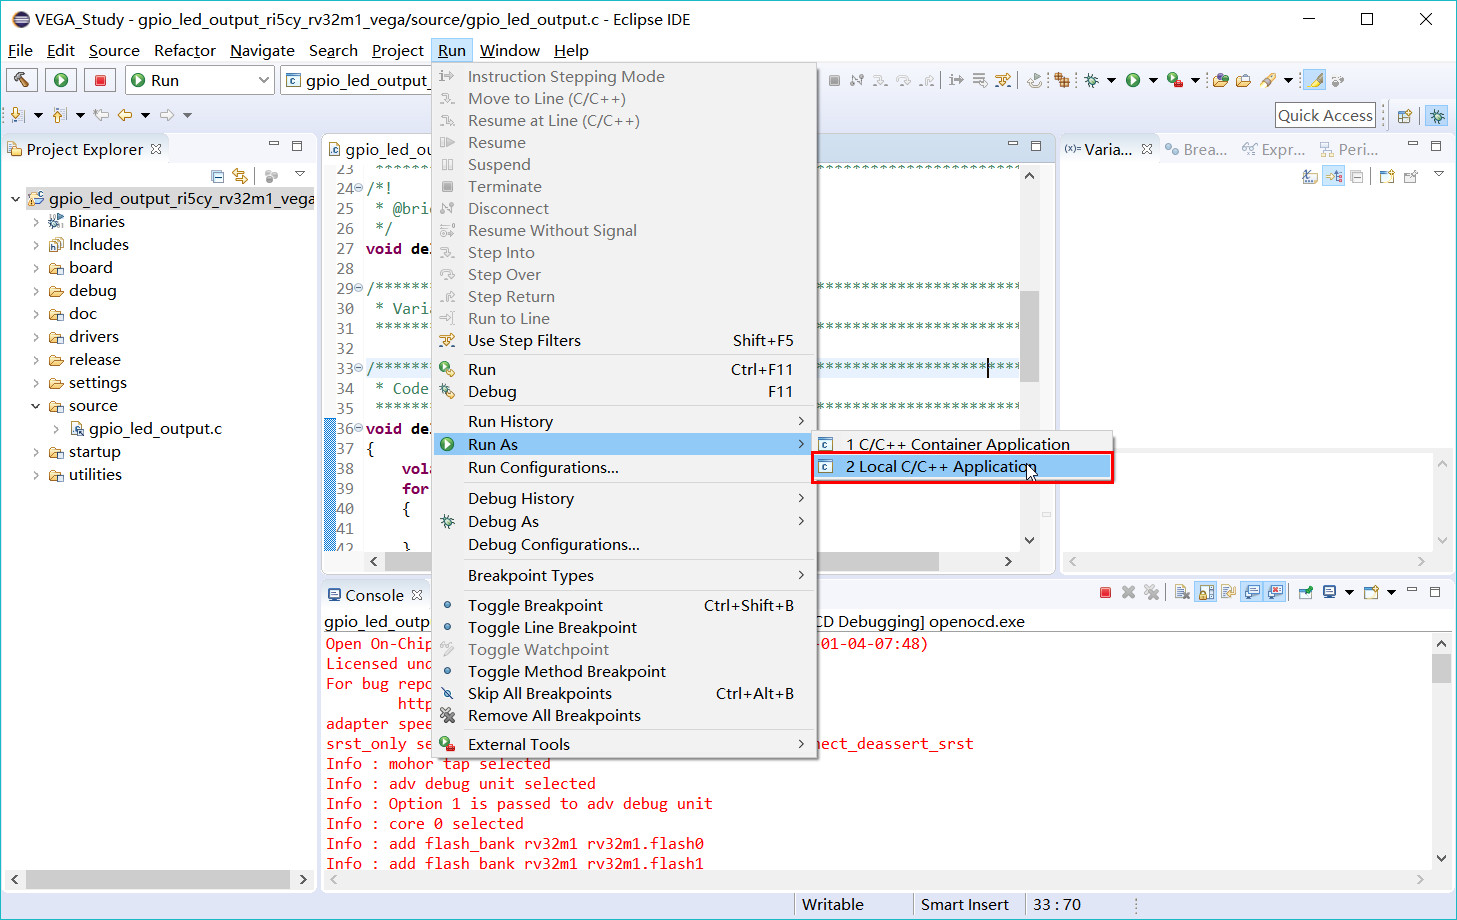Click the Debug F11 menu item

tap(625, 391)
